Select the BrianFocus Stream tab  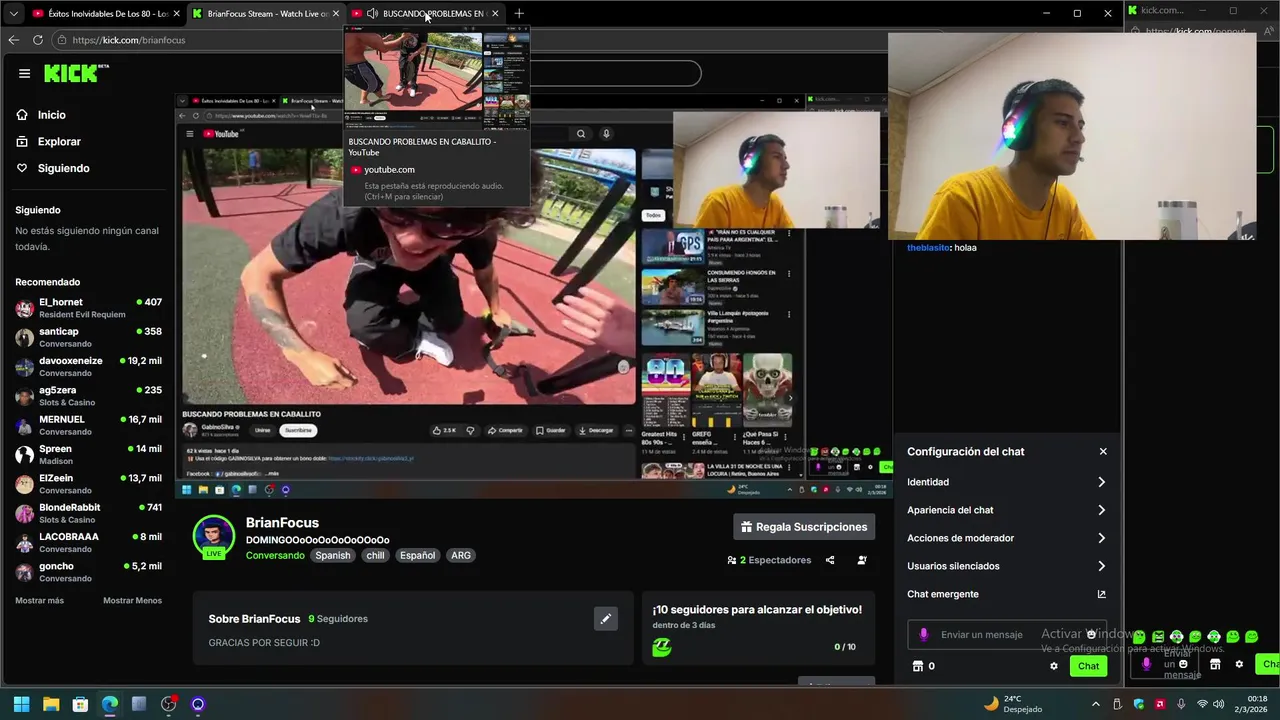265,14
